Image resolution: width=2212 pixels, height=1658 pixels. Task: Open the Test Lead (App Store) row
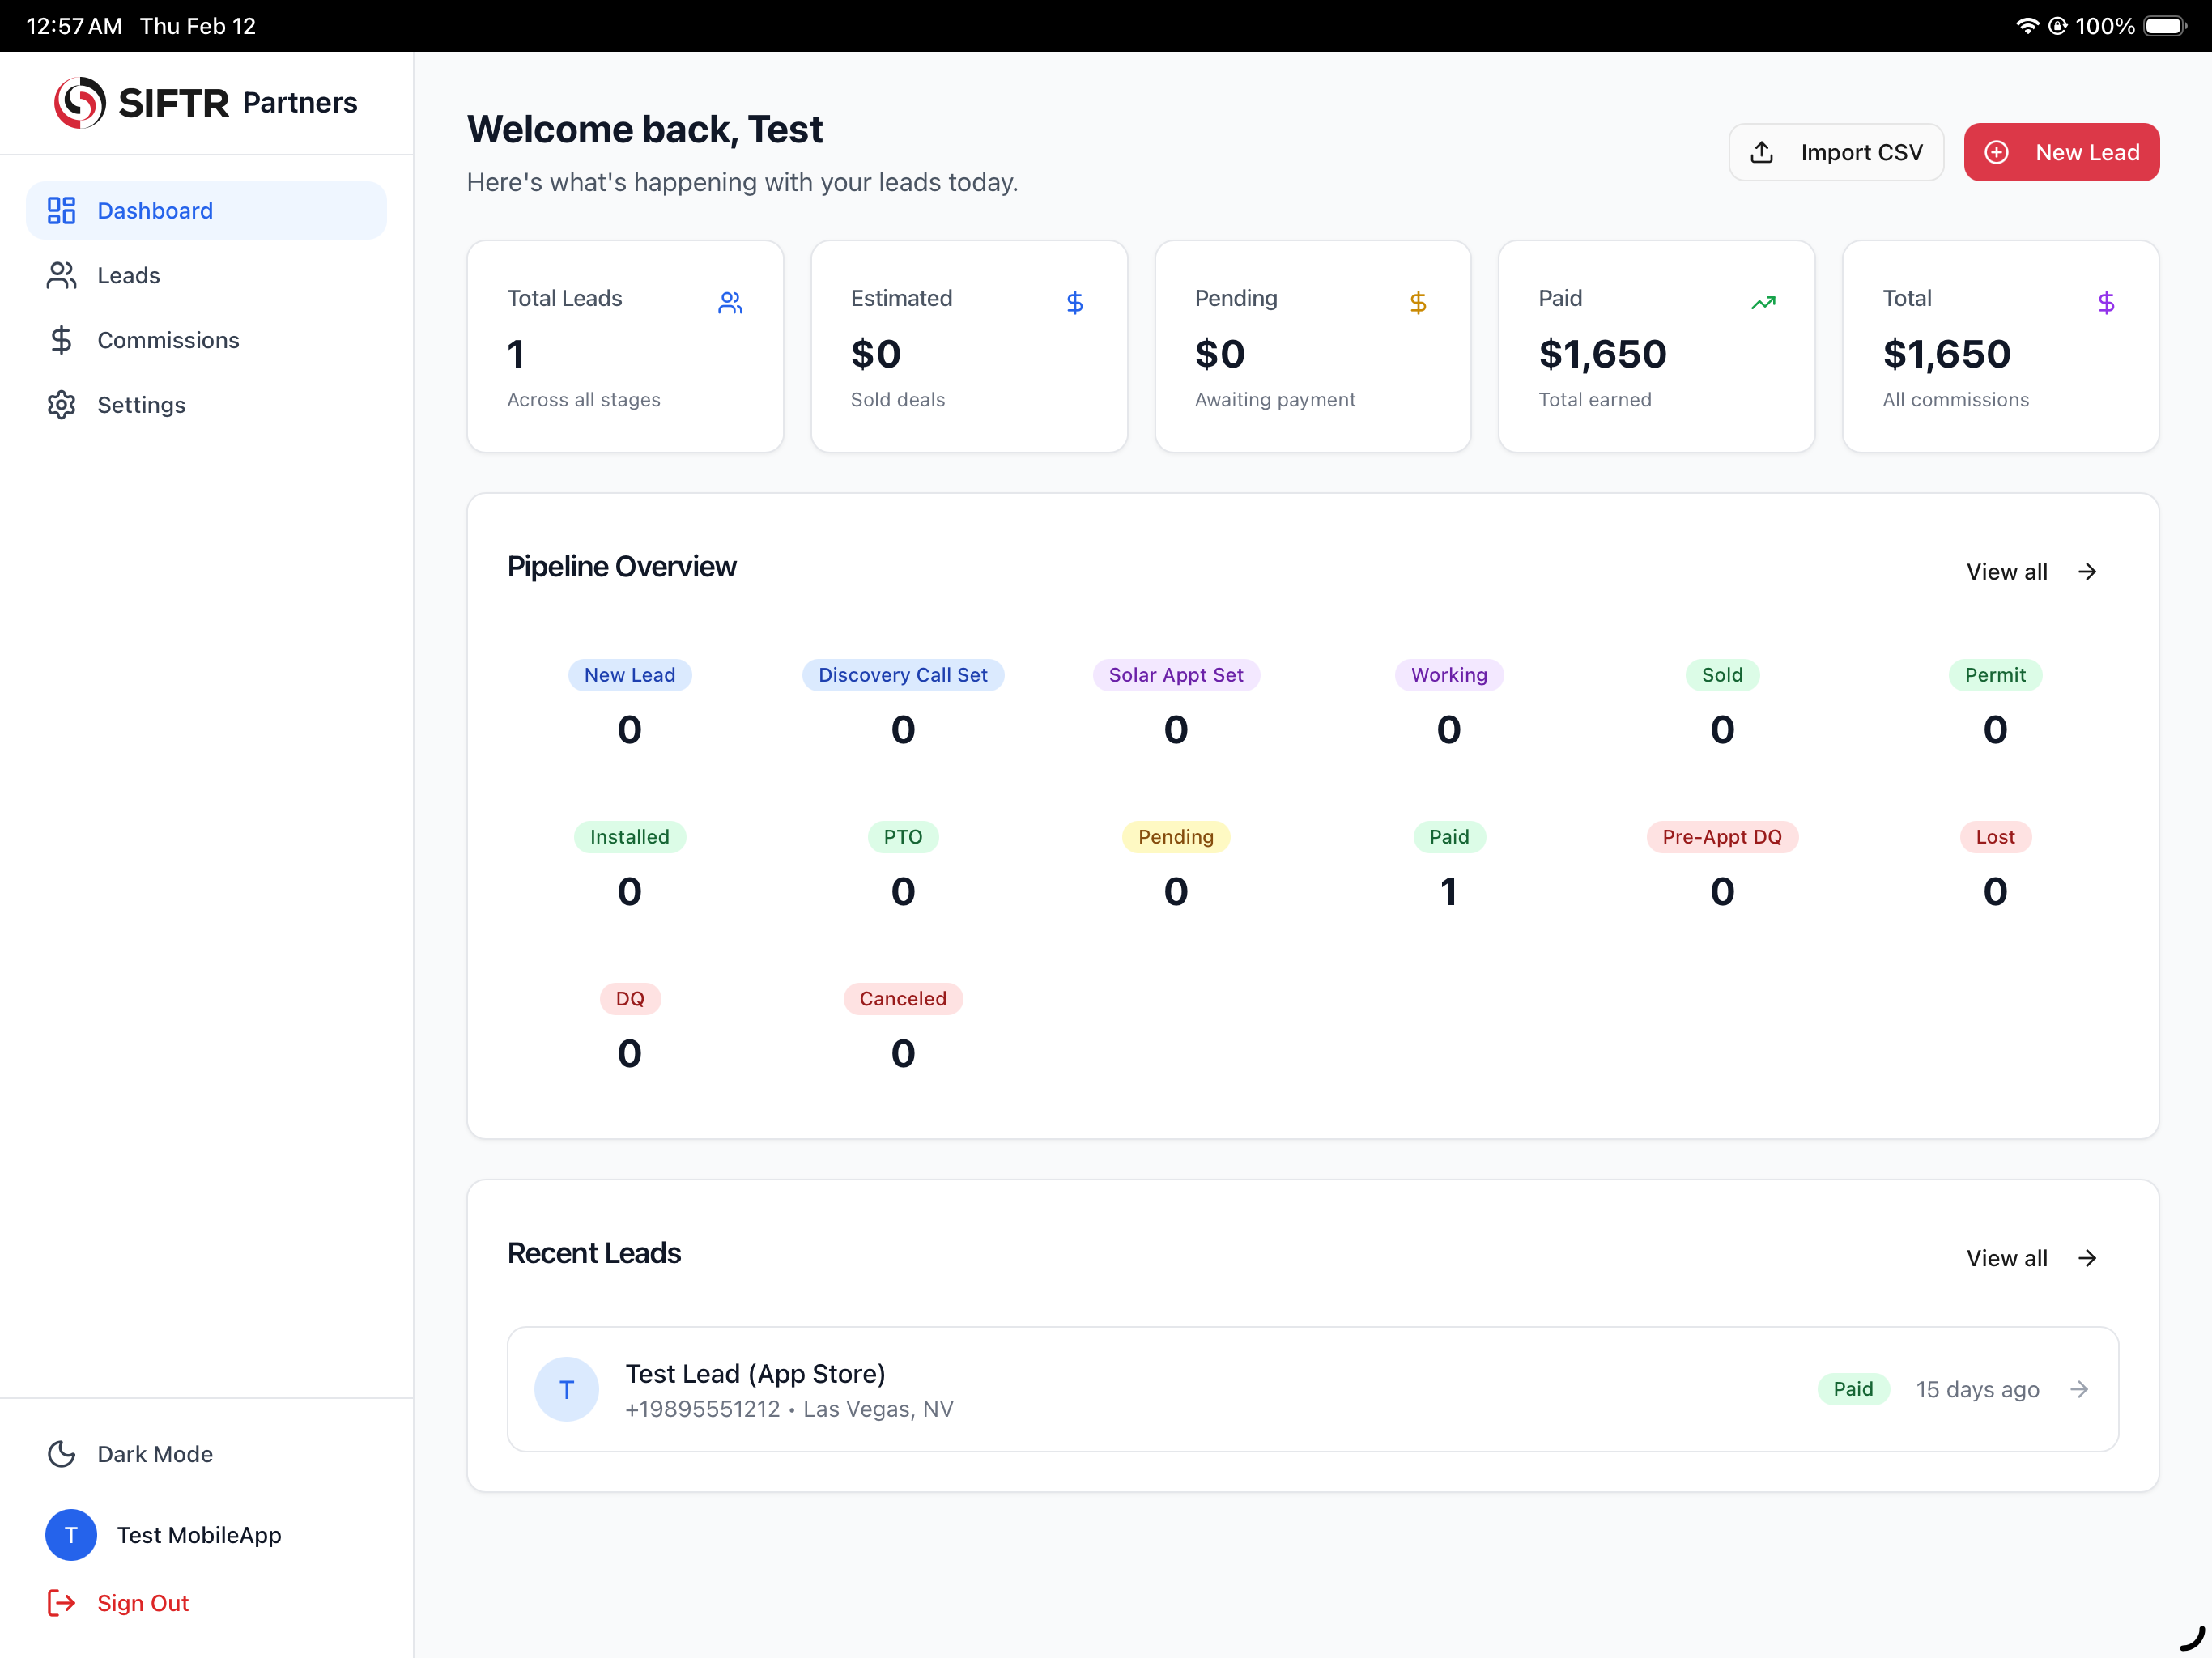(x=1312, y=1389)
